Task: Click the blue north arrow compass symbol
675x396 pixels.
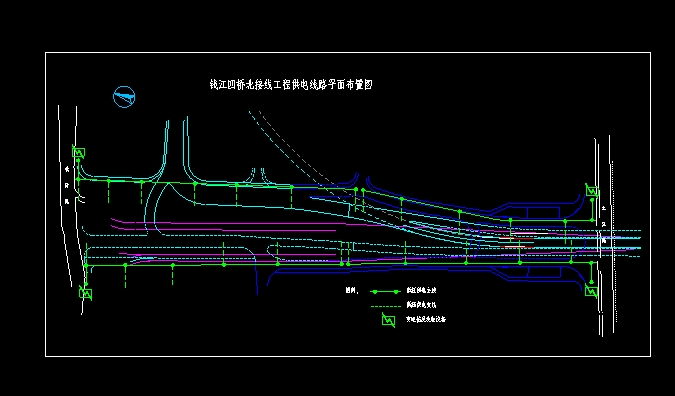Action: click(124, 97)
